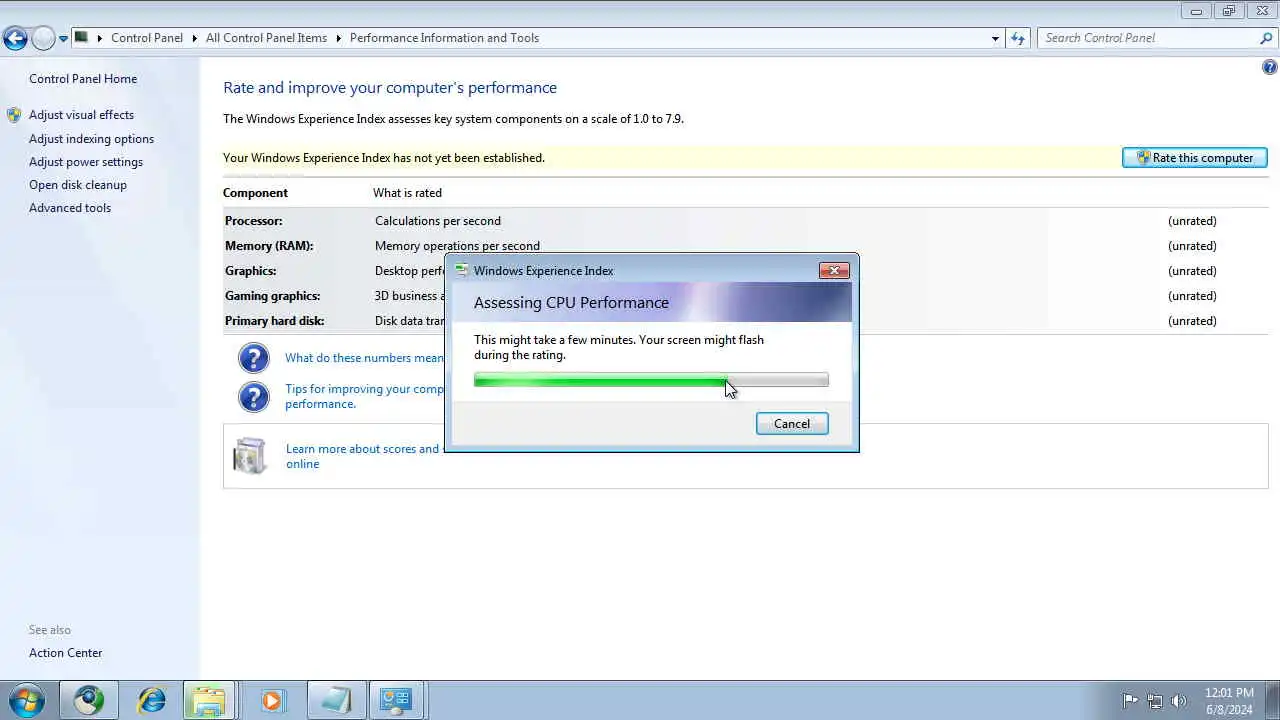Select Performance Information and Tools breadcrumb
This screenshot has height=720, width=1280.
tap(444, 38)
